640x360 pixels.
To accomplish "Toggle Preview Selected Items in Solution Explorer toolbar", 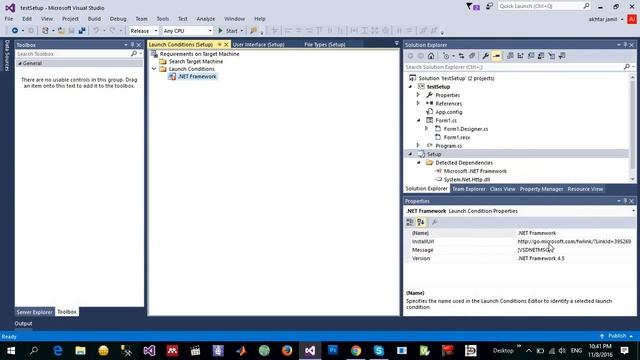I will [x=496, y=56].
